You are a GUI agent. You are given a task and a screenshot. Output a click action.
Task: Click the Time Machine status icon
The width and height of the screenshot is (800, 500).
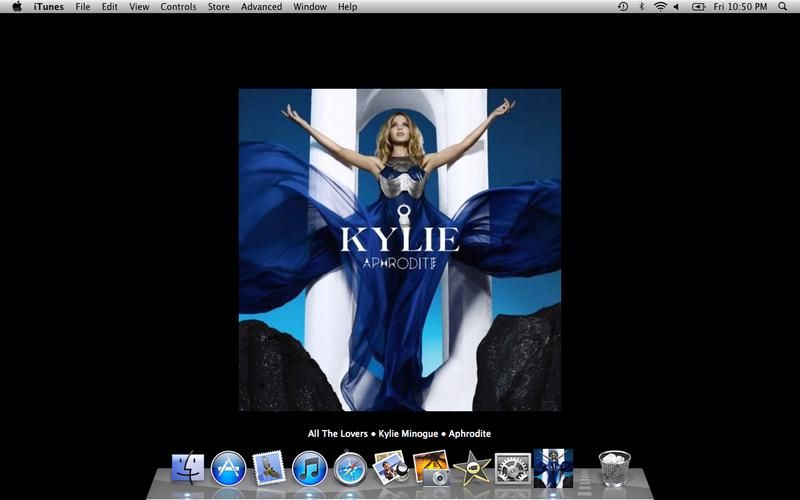623,7
